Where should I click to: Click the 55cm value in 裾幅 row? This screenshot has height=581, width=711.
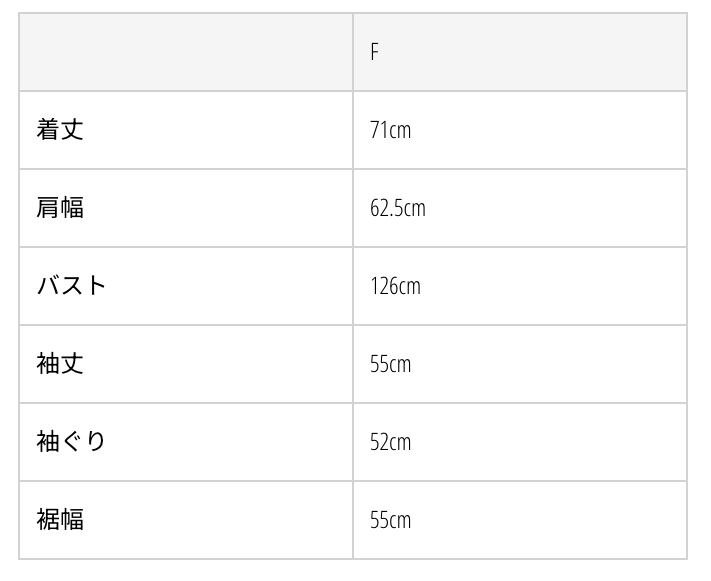[390, 520]
